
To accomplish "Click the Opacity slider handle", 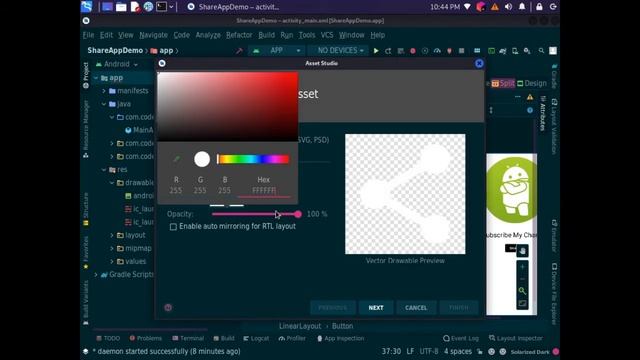I will pos(298,214).
